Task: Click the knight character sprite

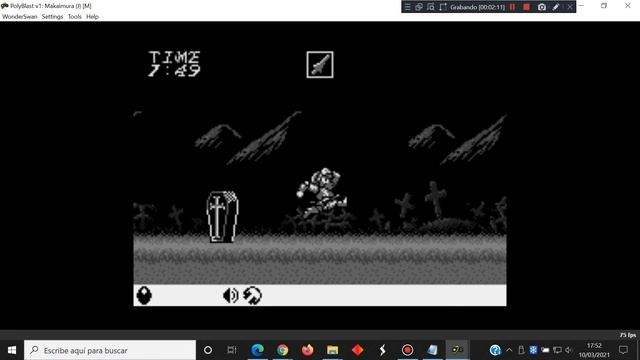Action: [322, 193]
